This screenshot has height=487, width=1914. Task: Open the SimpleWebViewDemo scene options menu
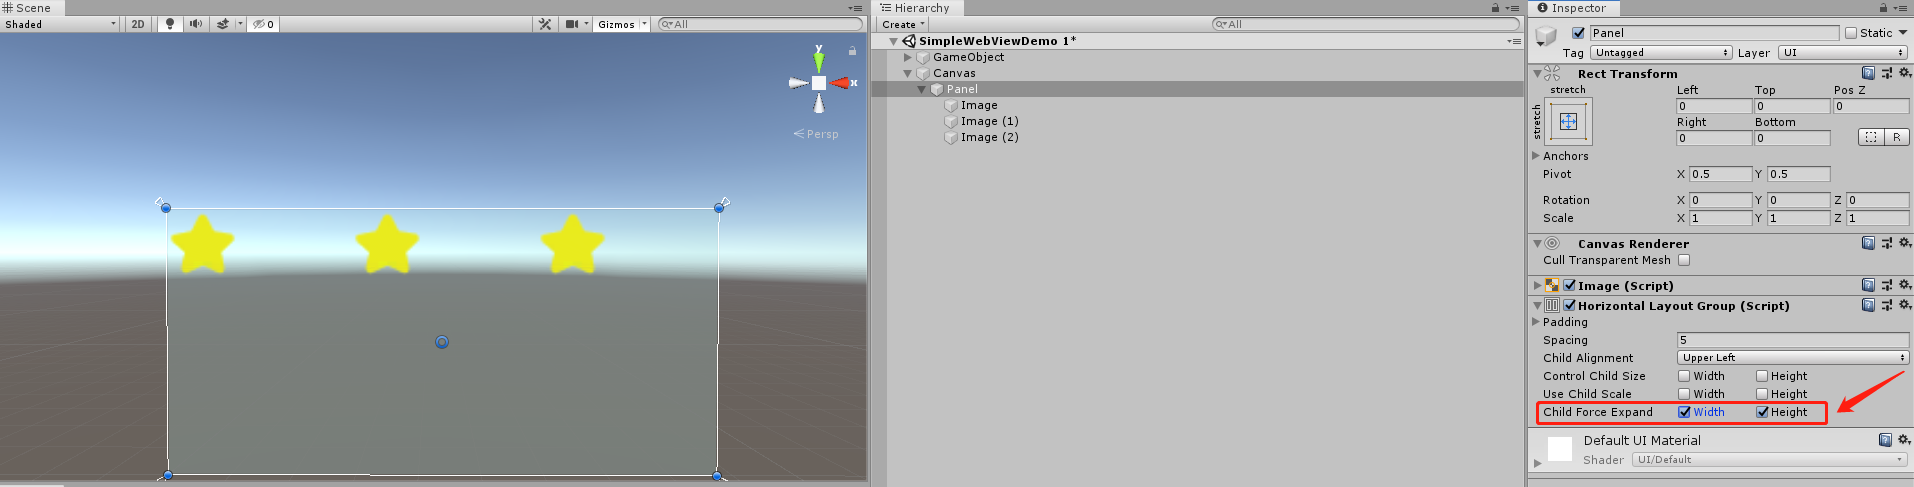coord(1514,41)
